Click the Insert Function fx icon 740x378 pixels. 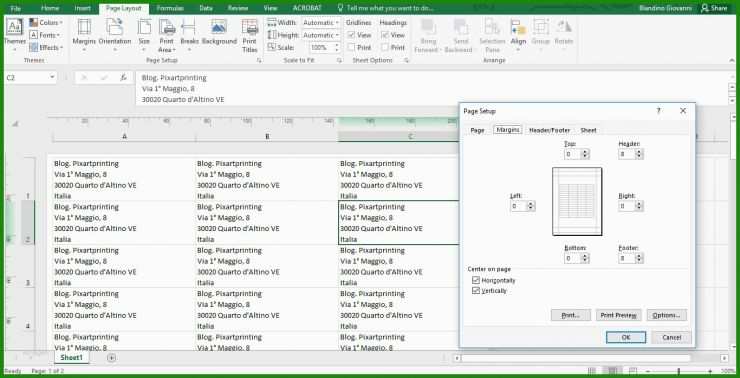(123, 77)
